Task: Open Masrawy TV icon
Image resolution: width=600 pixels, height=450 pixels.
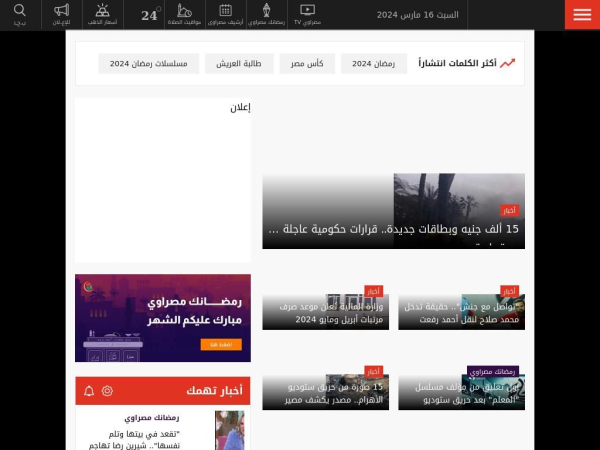Action: coord(307,15)
